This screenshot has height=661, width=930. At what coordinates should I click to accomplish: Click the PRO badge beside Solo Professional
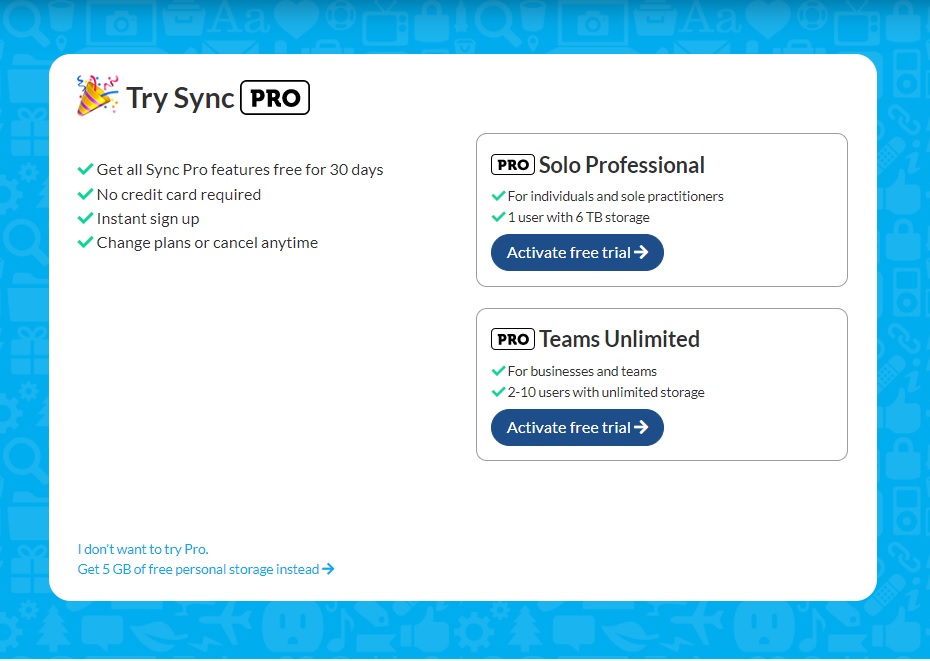pyautogui.click(x=513, y=164)
